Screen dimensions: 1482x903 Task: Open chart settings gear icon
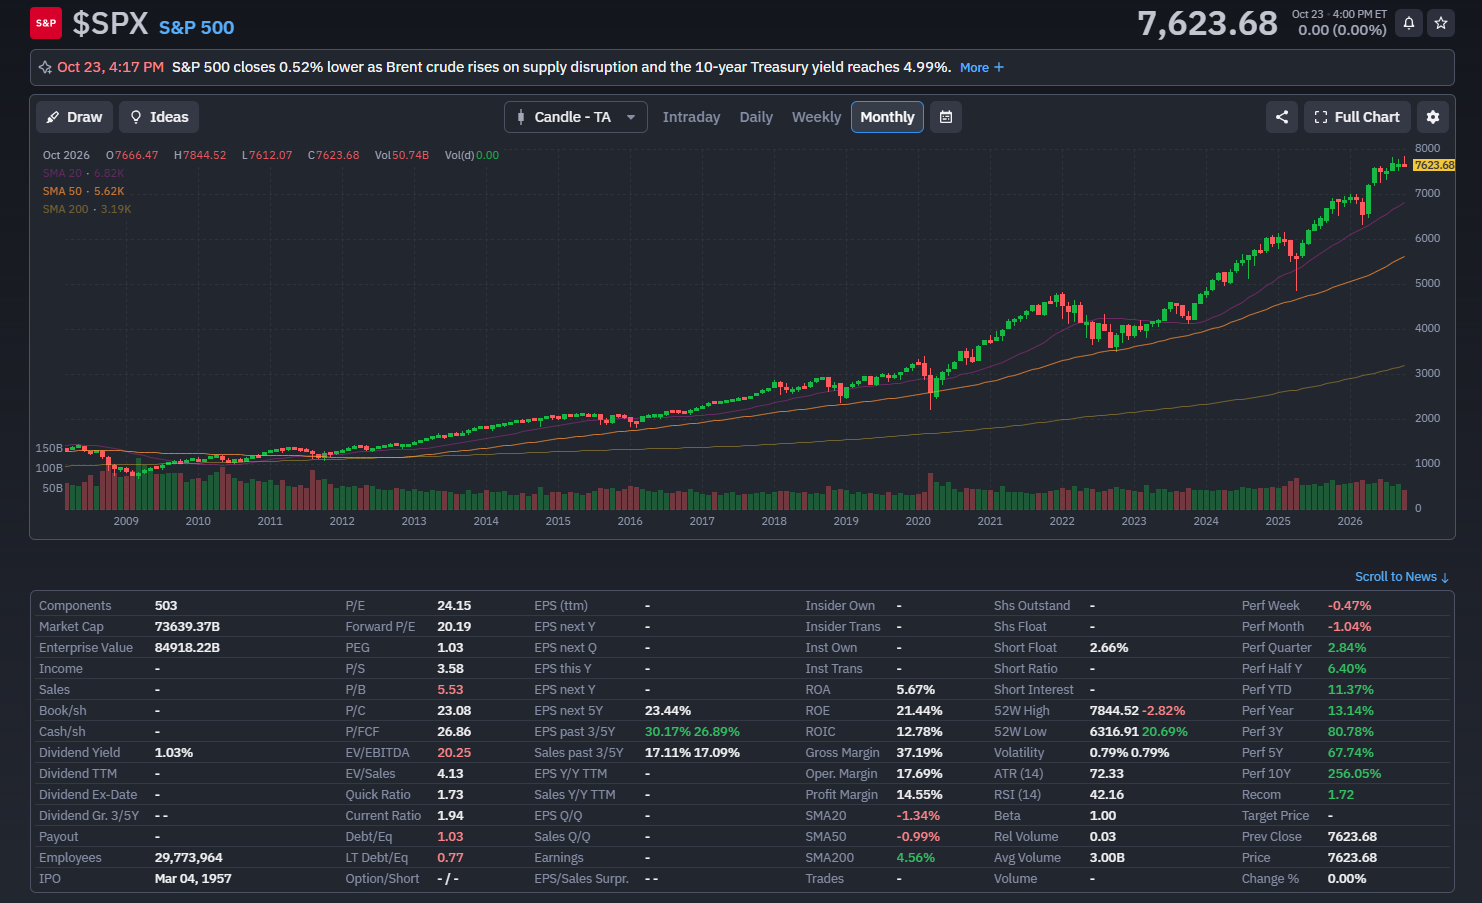tap(1433, 117)
